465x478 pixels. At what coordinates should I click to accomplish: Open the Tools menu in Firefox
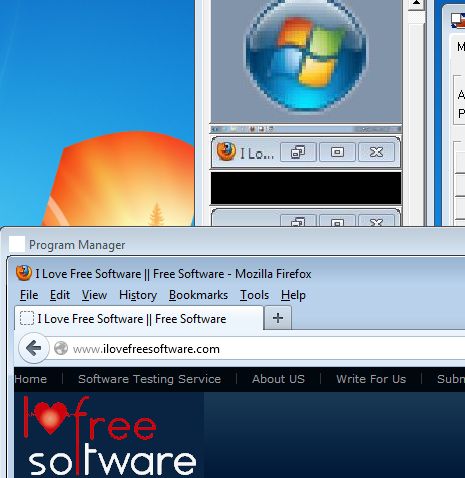[x=254, y=295]
